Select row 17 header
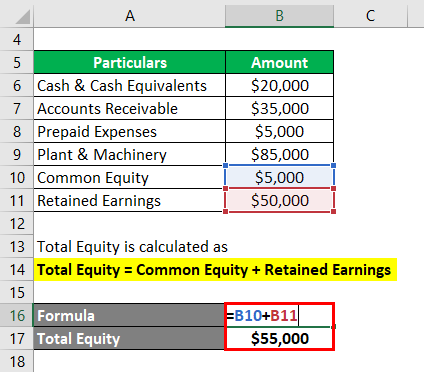 point(17,338)
